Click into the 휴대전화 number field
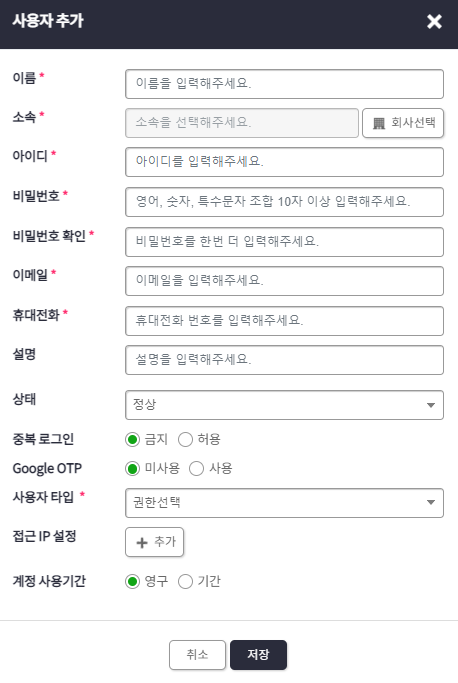The width and height of the screenshot is (458, 683). click(284, 321)
